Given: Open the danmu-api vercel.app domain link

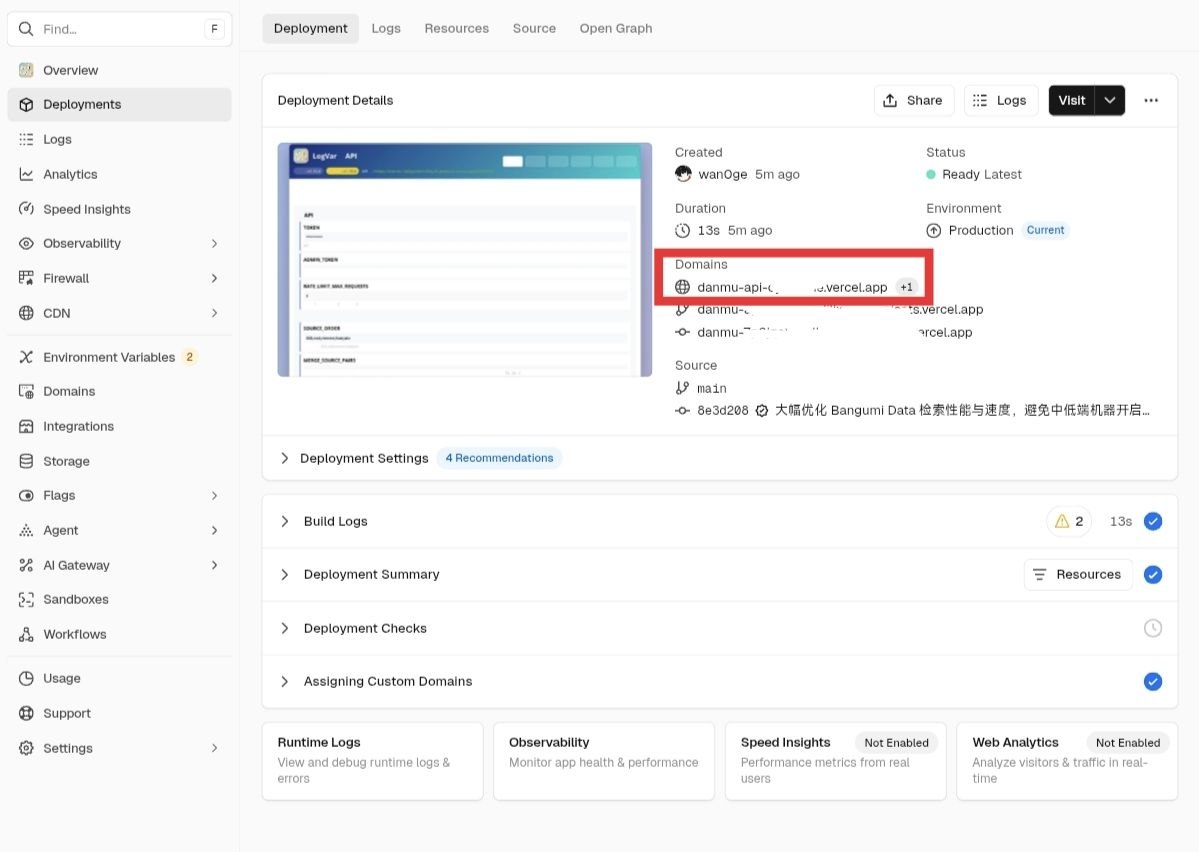Looking at the screenshot, I should click(792, 288).
